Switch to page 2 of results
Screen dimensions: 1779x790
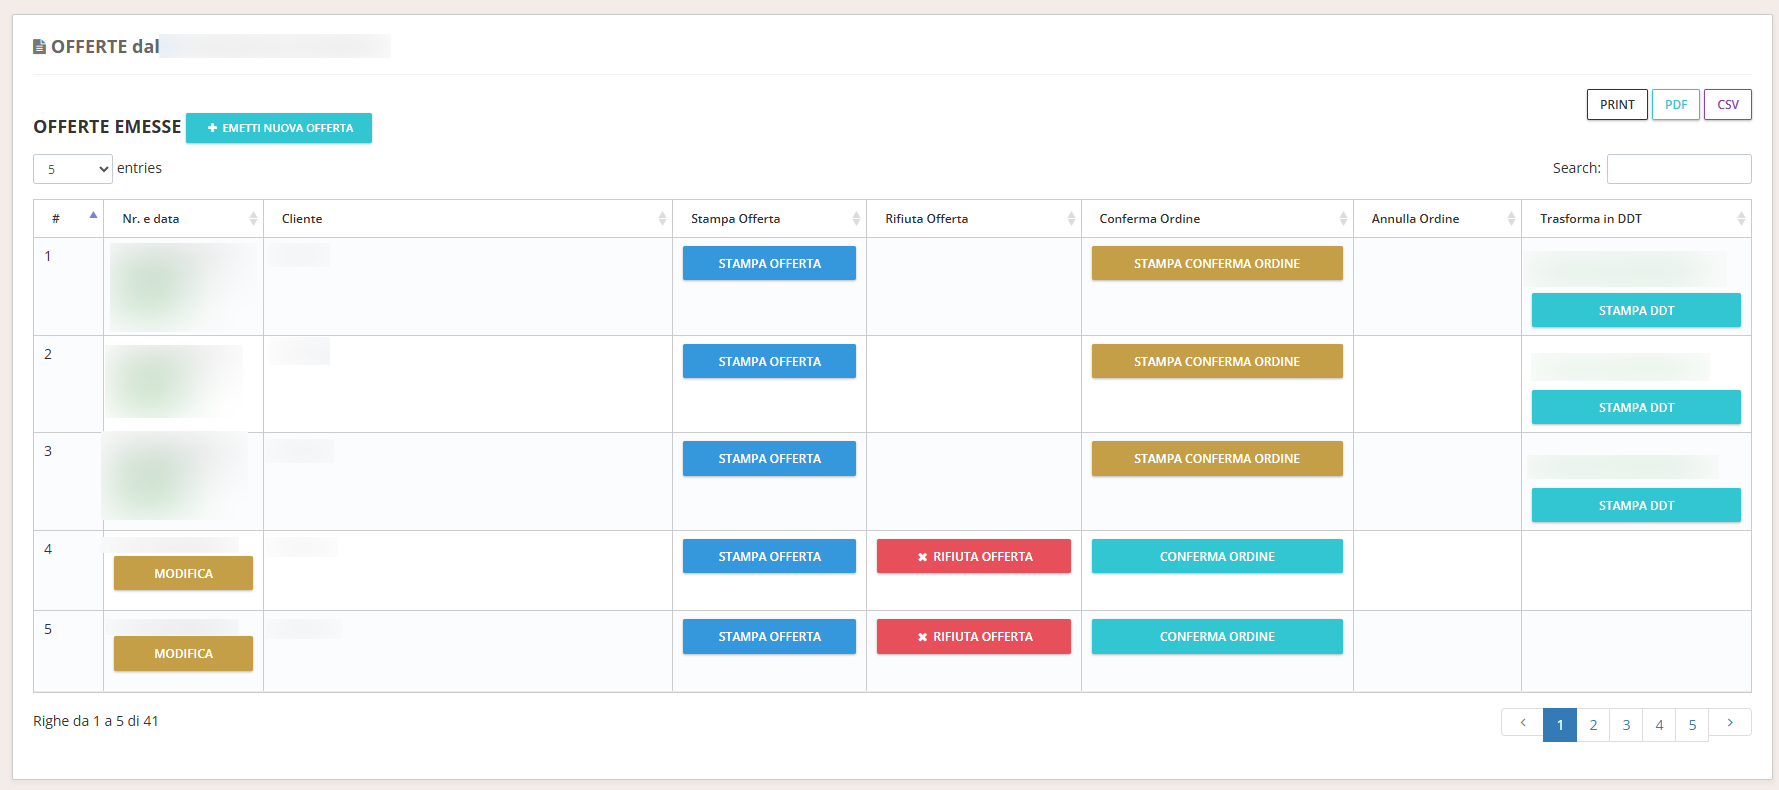(x=1593, y=725)
